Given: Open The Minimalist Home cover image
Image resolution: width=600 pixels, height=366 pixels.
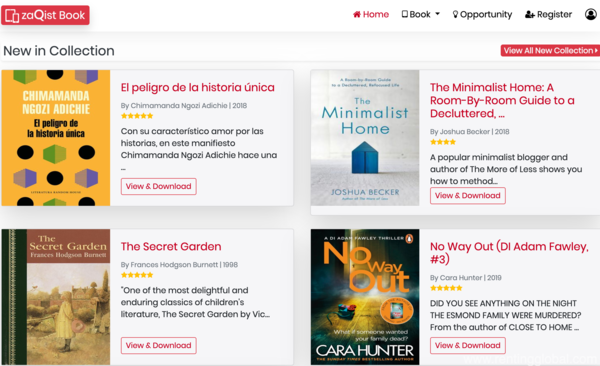Looking at the screenshot, I should pos(365,138).
